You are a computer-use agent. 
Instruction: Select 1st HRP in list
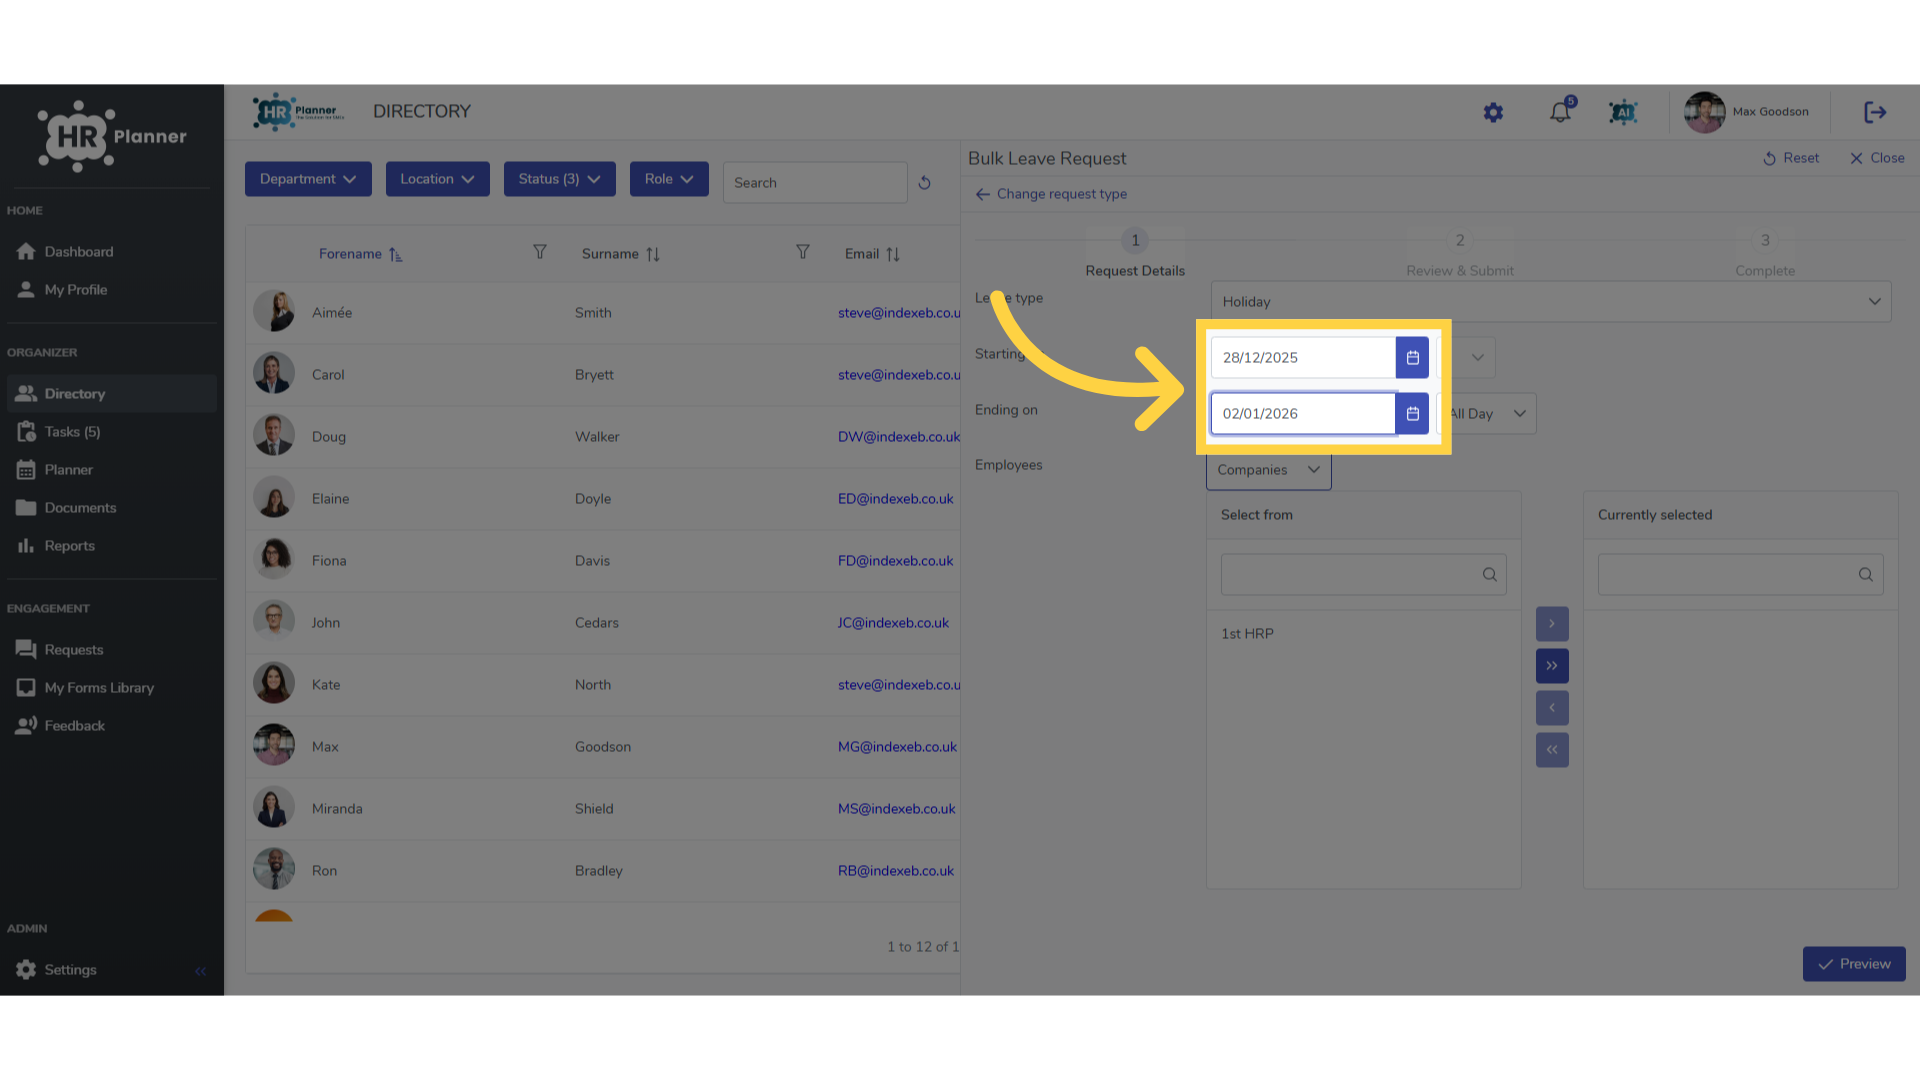(1247, 634)
